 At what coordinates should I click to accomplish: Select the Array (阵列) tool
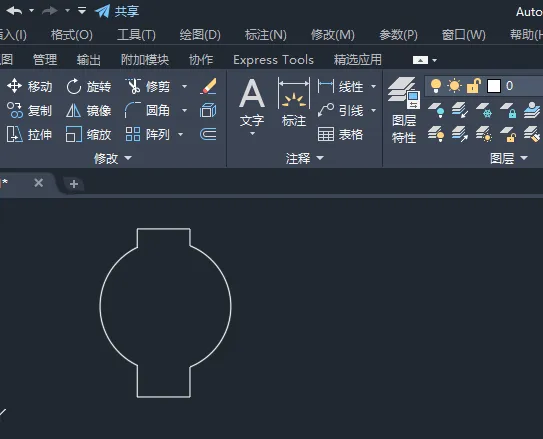pyautogui.click(x=148, y=134)
